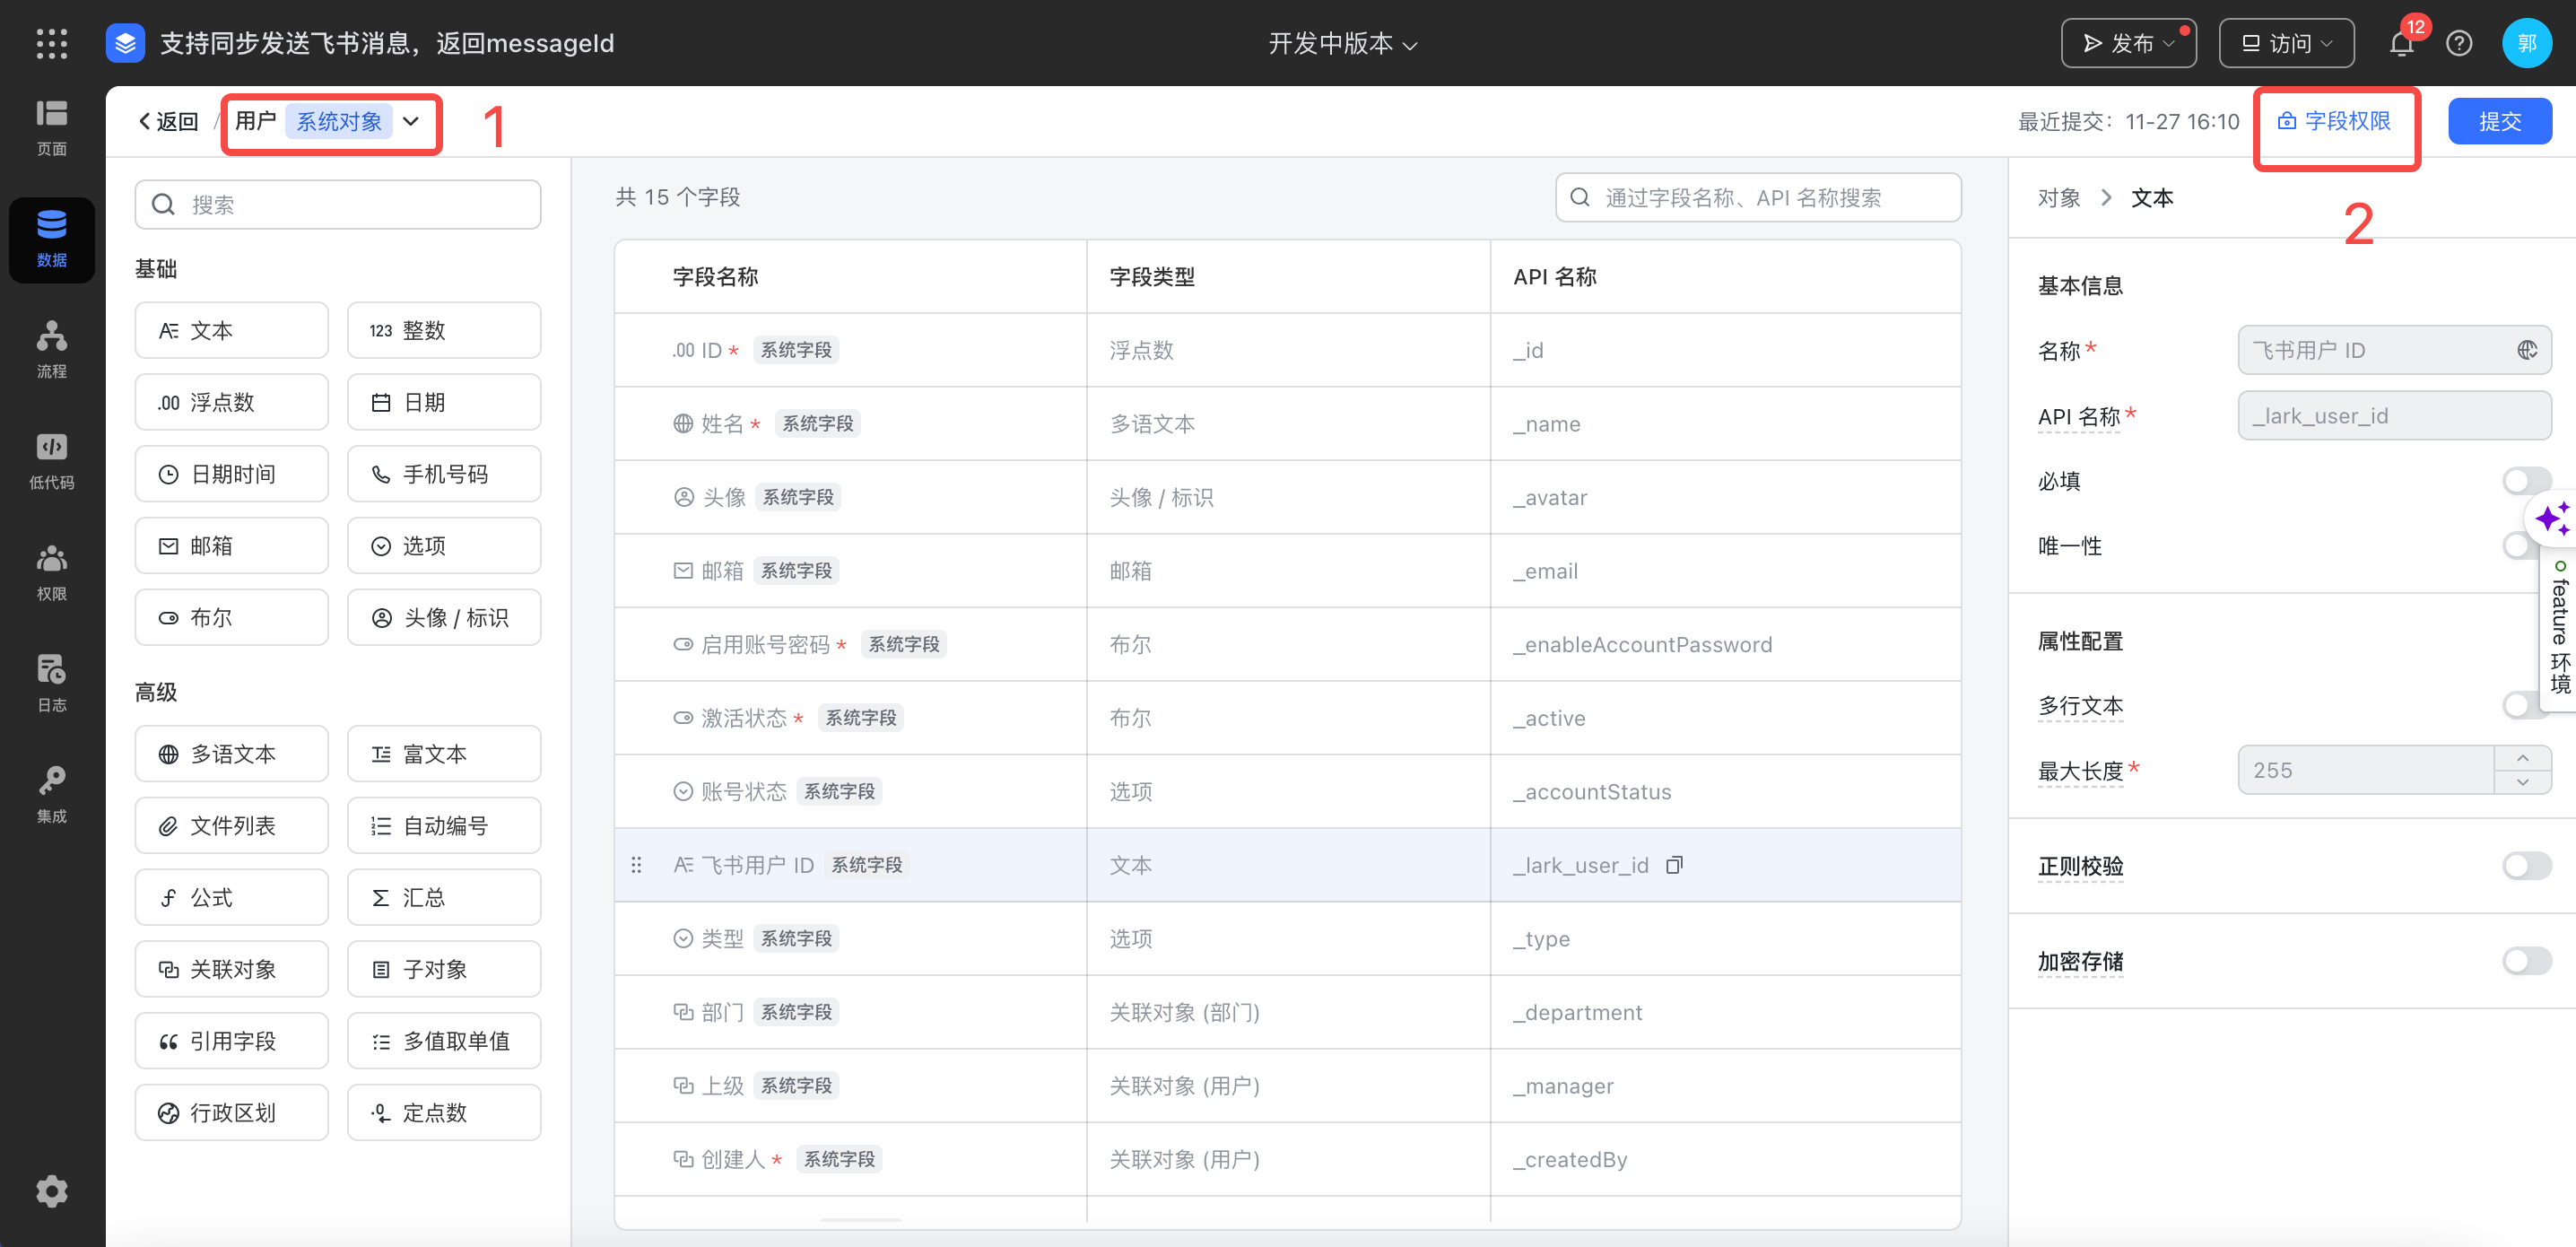
Task: Open the 集成 sidebar section
Action: (x=52, y=794)
